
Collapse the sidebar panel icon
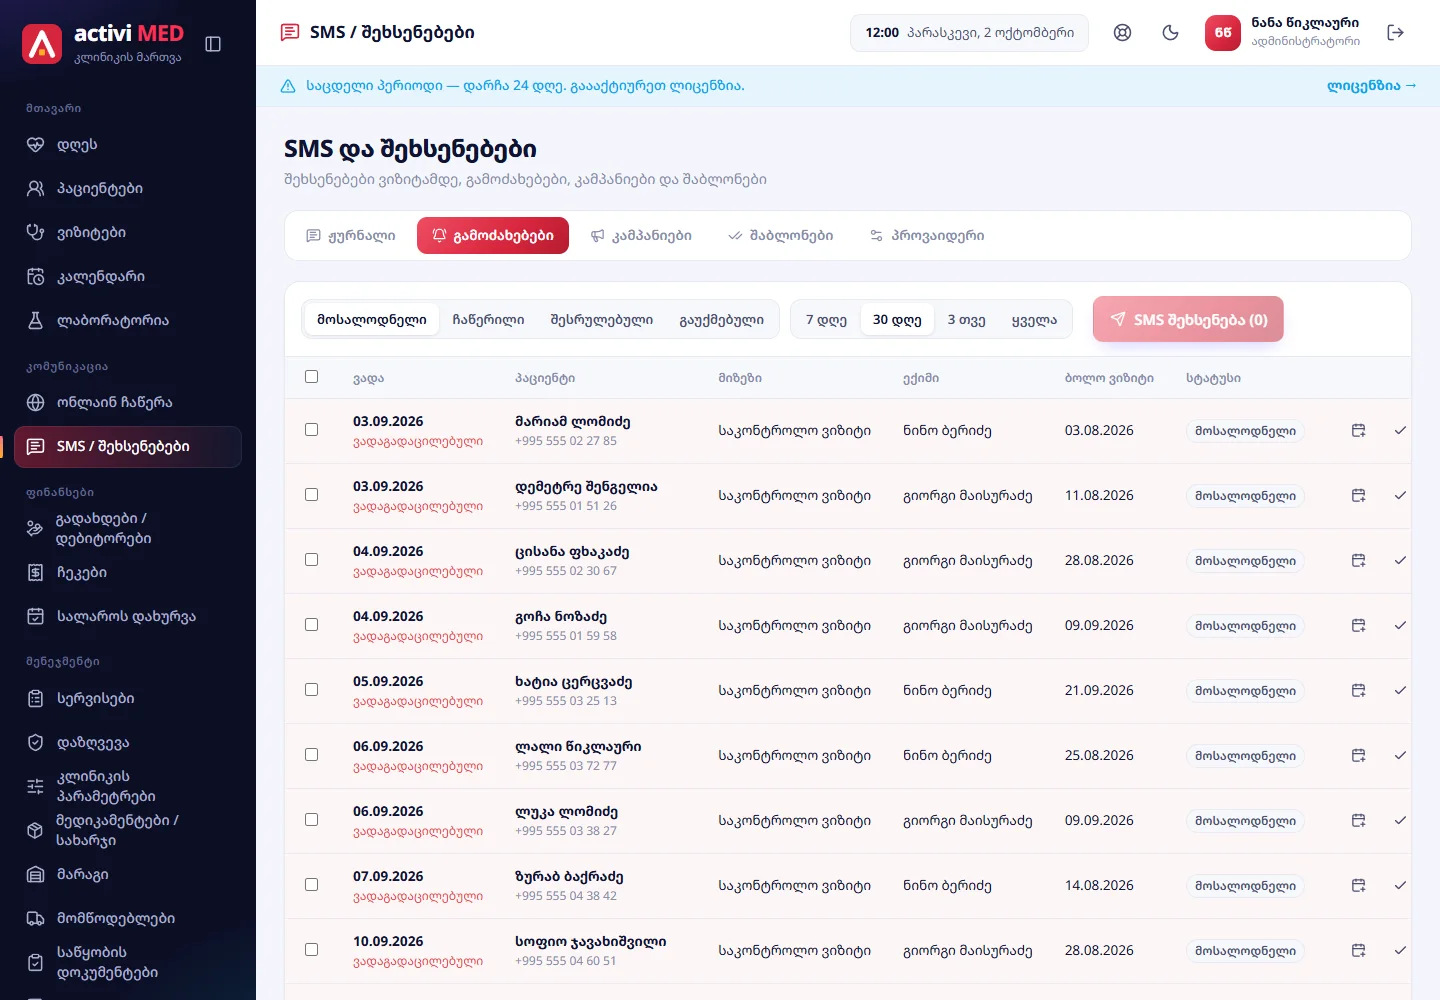pyautogui.click(x=213, y=44)
